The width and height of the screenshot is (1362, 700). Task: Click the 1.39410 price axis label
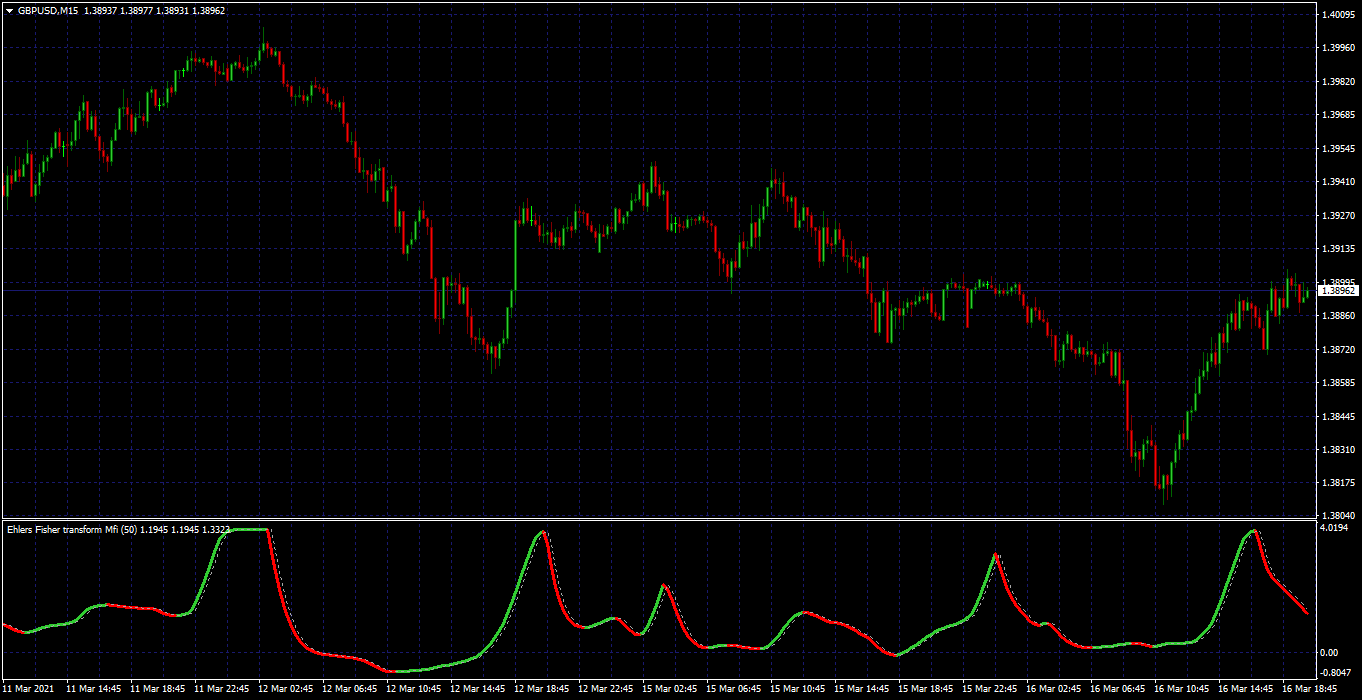pos(1338,182)
